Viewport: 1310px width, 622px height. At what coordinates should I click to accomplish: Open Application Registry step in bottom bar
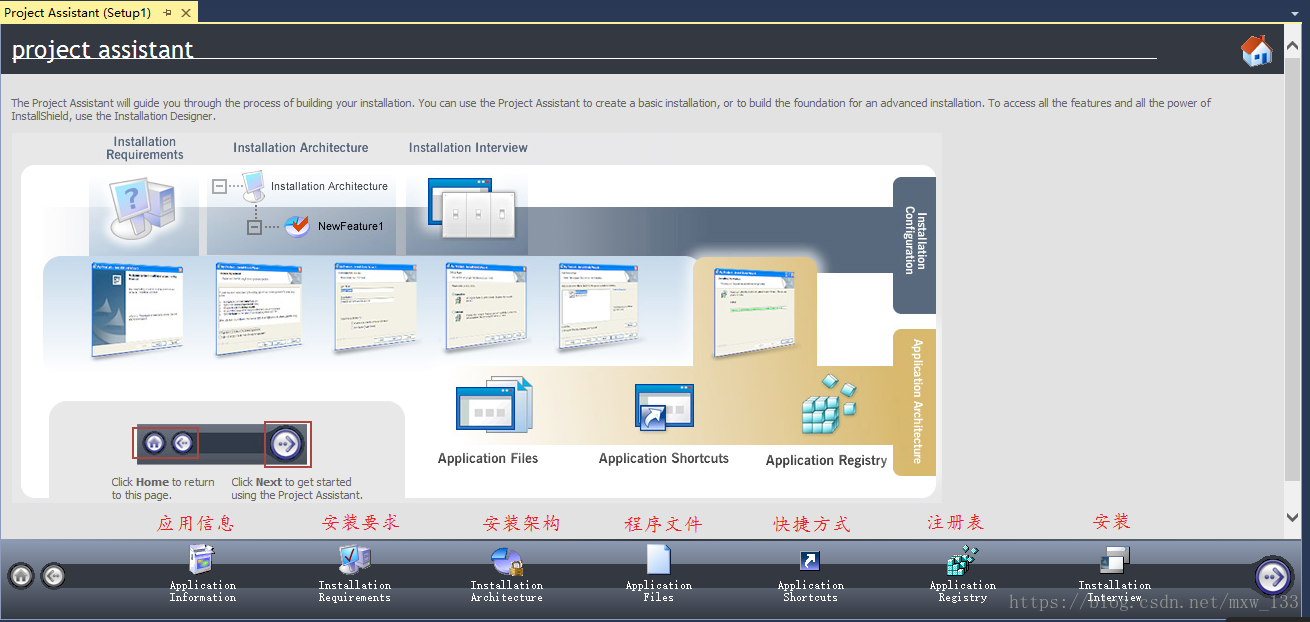coord(962,574)
